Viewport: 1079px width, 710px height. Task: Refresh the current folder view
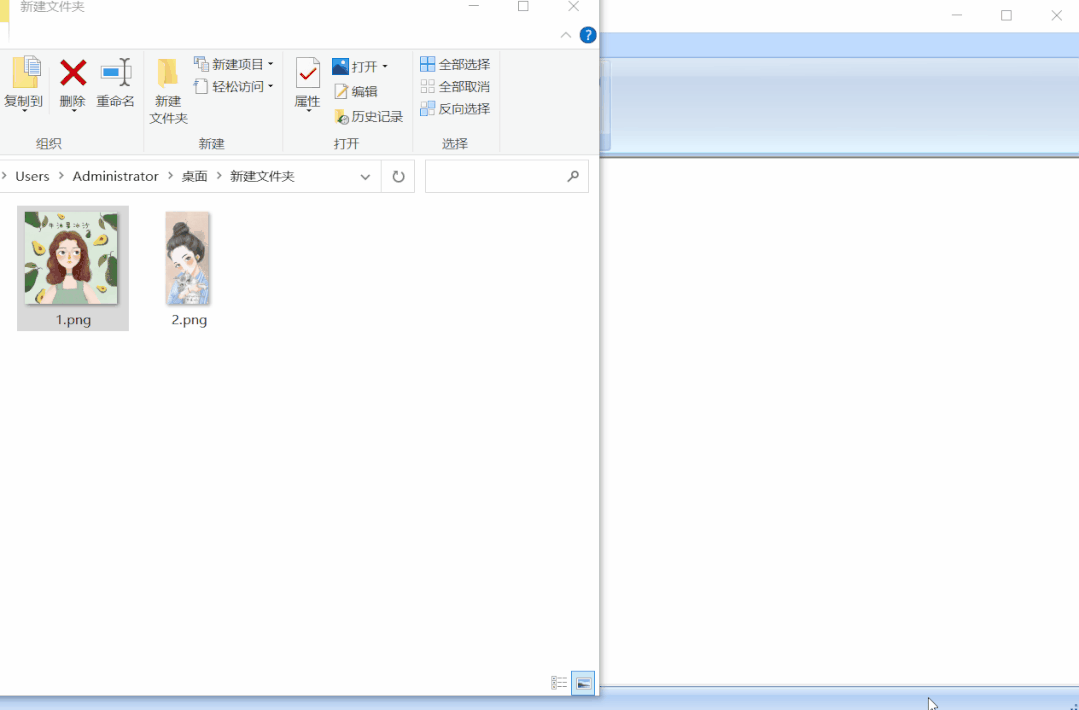pyautogui.click(x=398, y=177)
